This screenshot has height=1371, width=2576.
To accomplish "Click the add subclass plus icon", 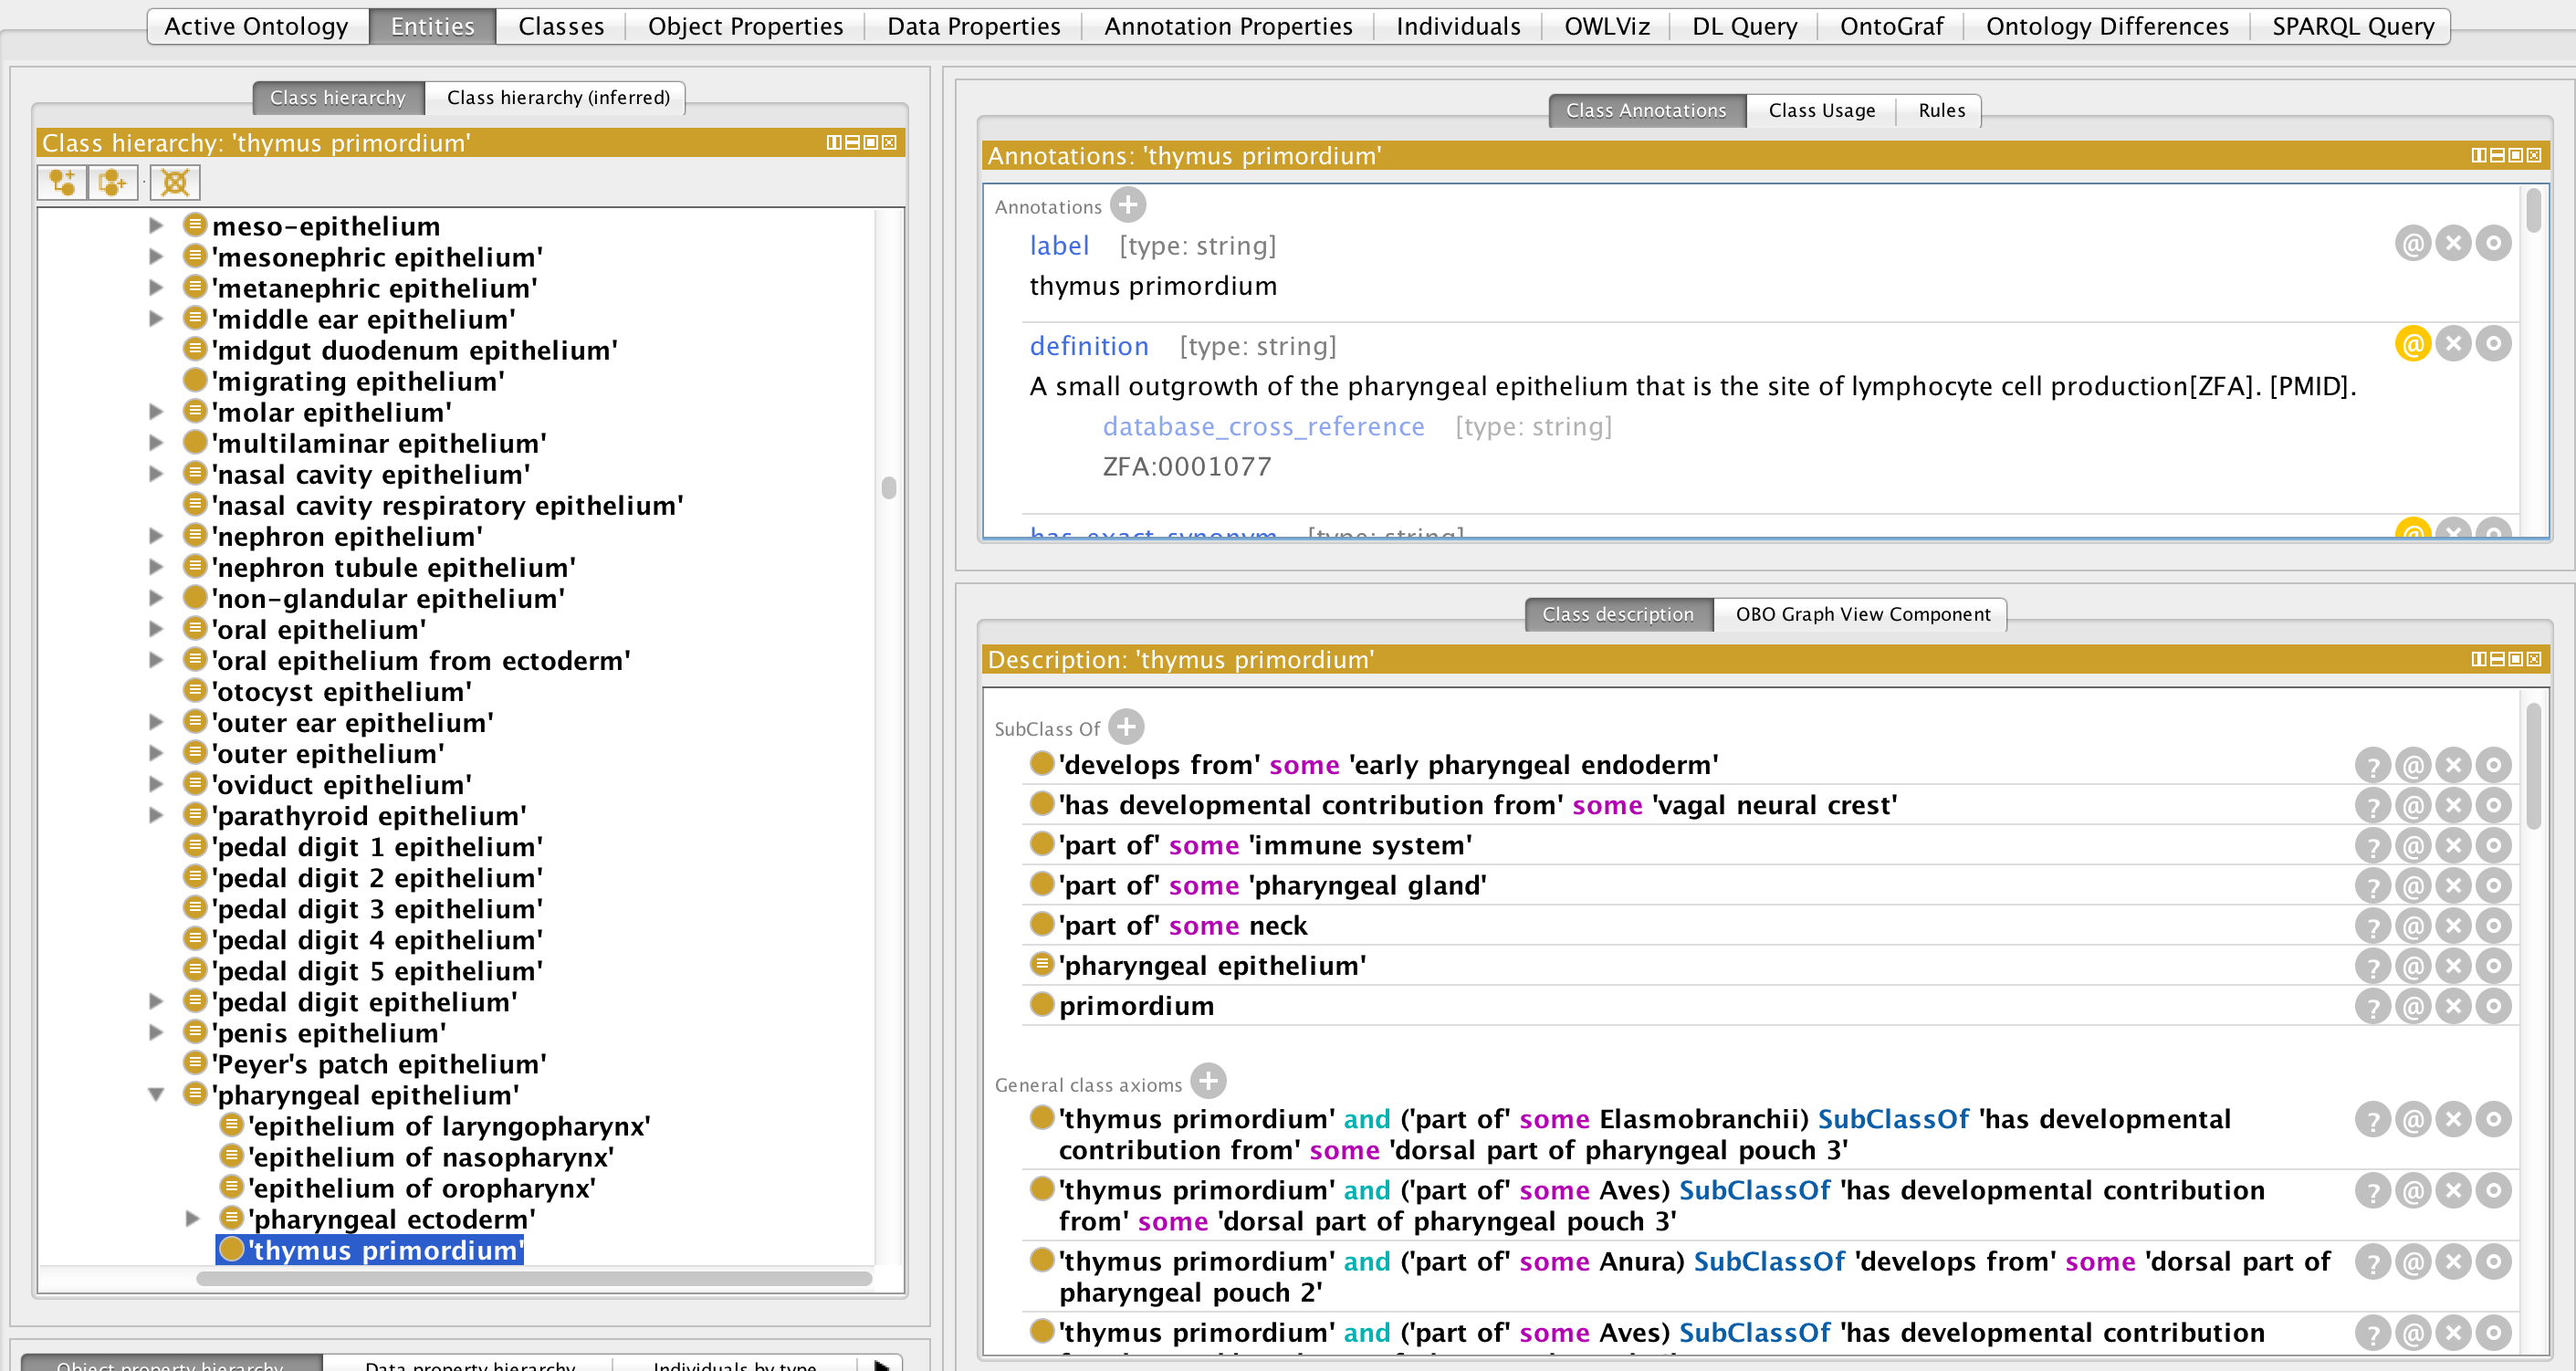I will 61,184.
